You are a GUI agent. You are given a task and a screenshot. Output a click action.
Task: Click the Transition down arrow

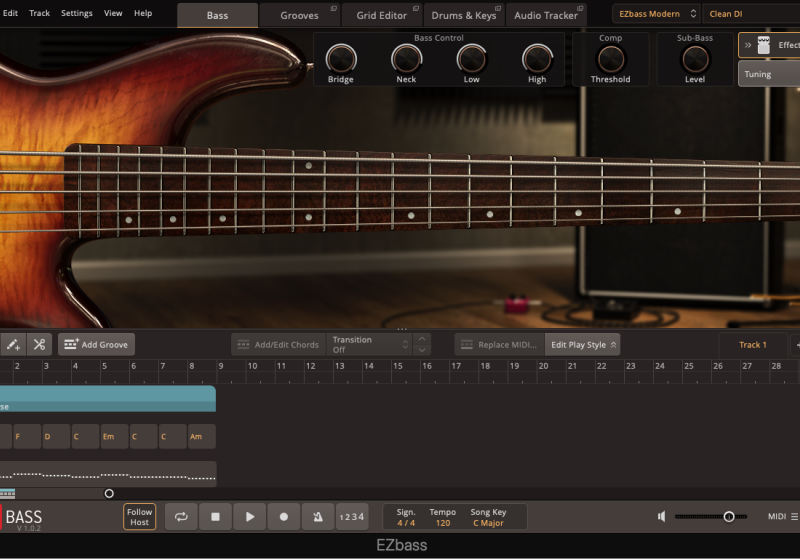click(x=422, y=350)
